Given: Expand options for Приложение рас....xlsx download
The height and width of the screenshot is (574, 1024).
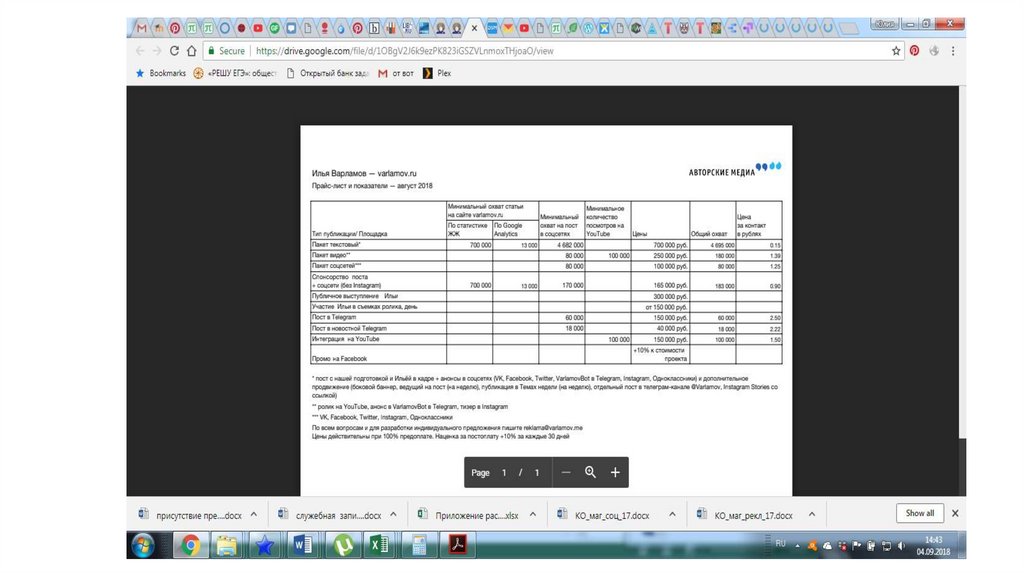Looking at the screenshot, I should [533, 515].
